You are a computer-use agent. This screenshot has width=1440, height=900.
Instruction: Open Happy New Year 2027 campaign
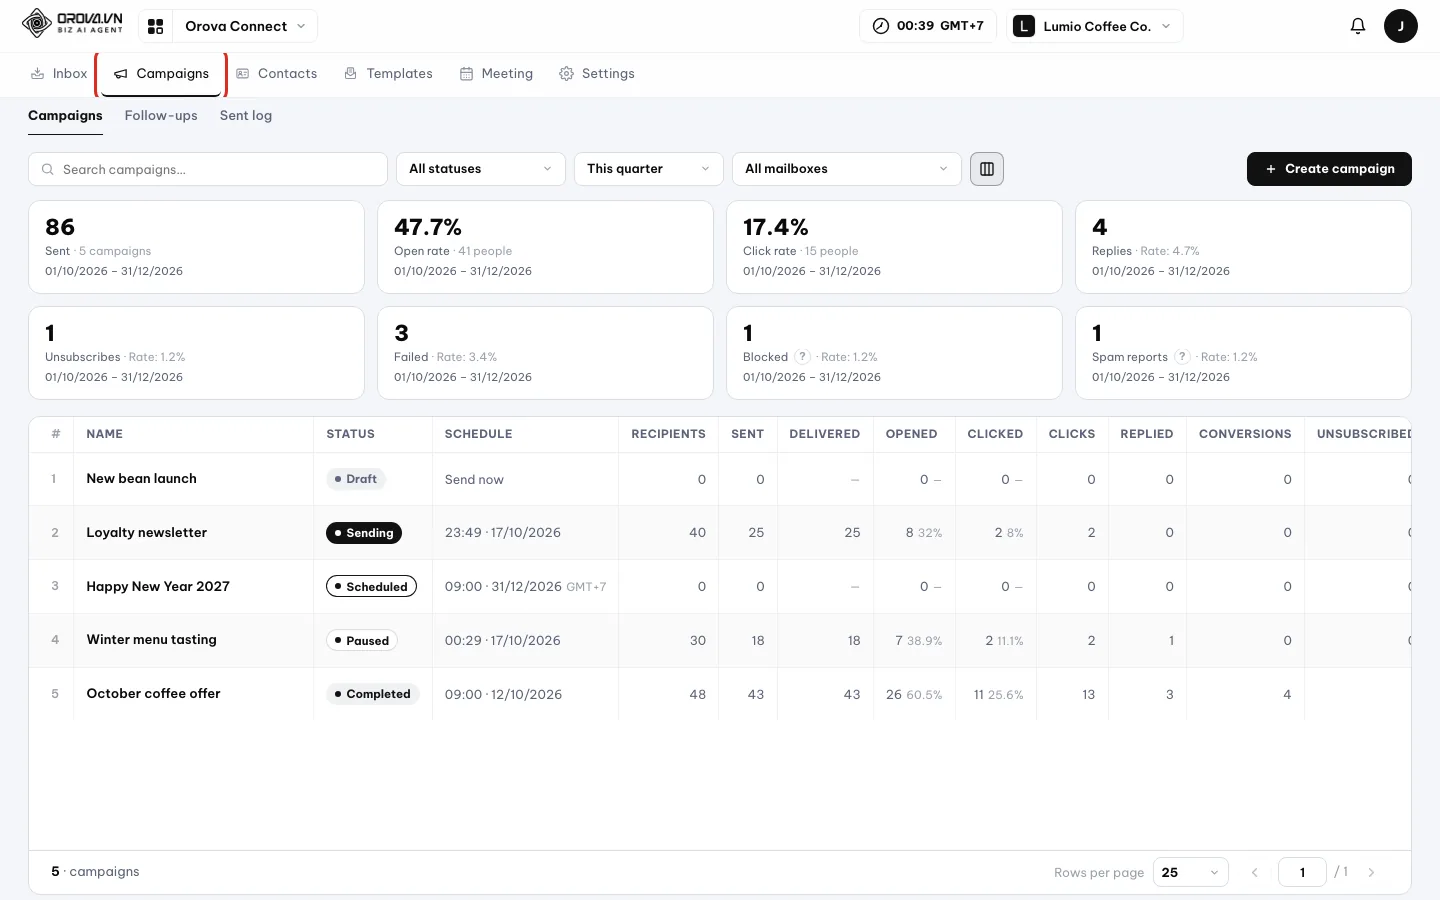pyautogui.click(x=158, y=586)
